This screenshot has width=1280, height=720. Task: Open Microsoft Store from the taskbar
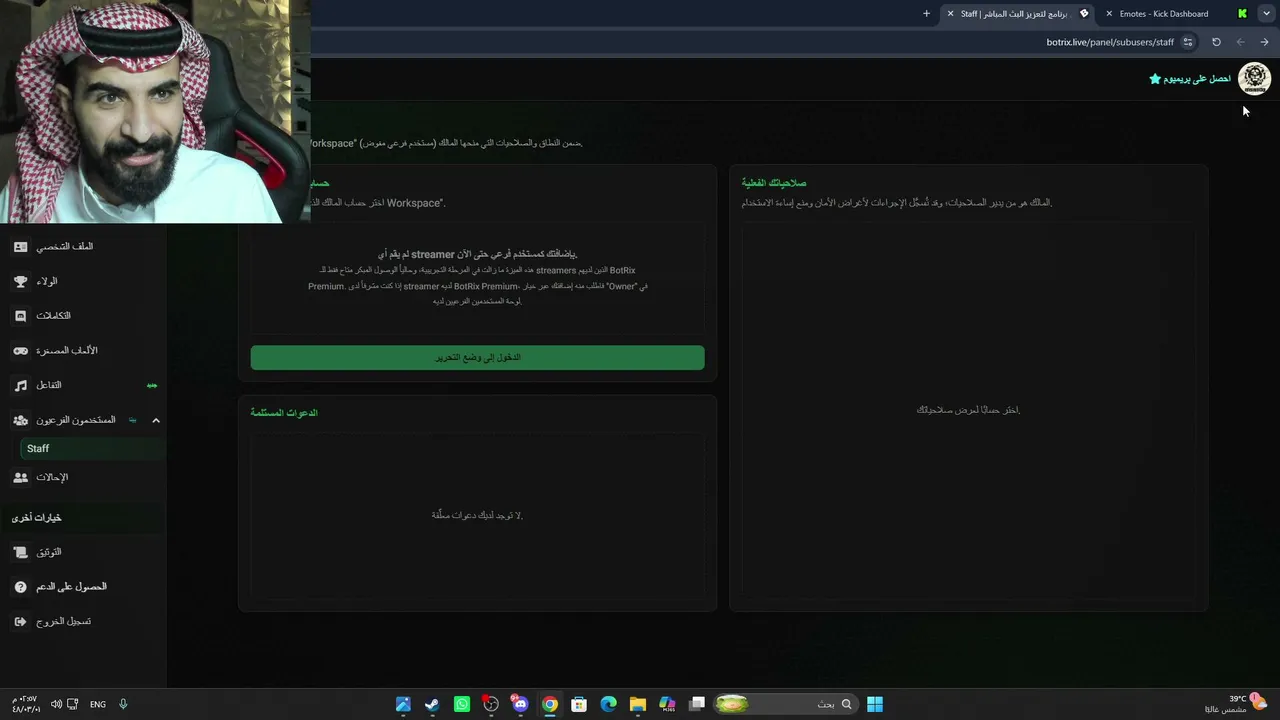tap(579, 704)
